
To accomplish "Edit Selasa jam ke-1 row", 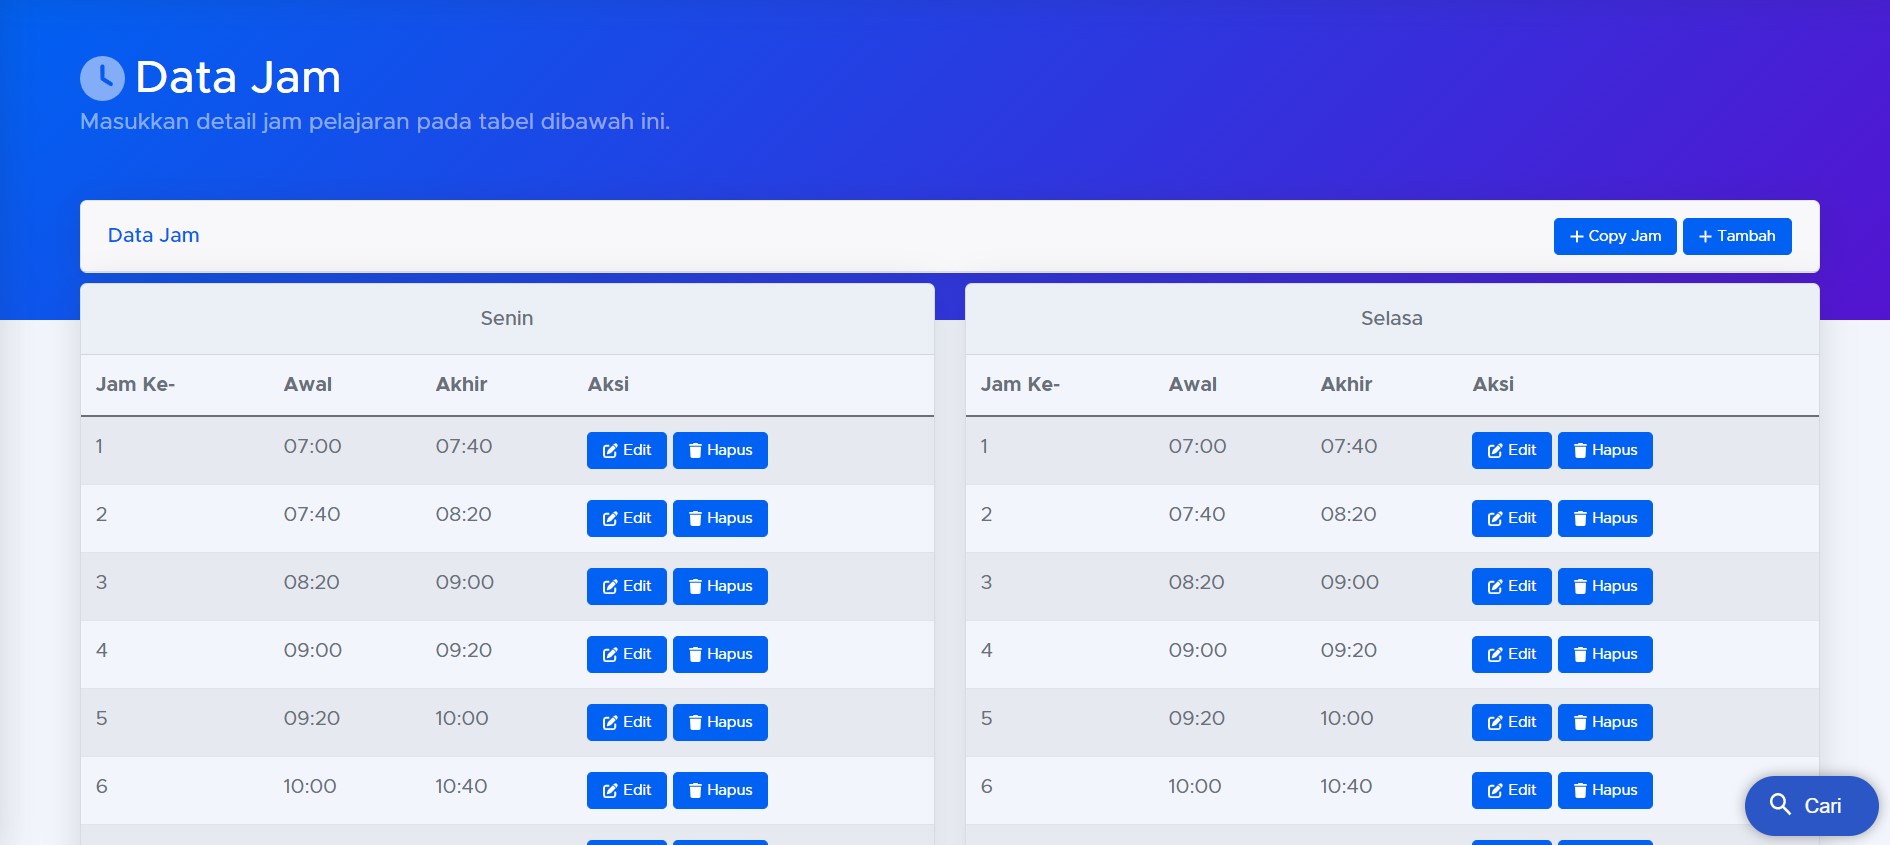I will pyautogui.click(x=1512, y=450).
